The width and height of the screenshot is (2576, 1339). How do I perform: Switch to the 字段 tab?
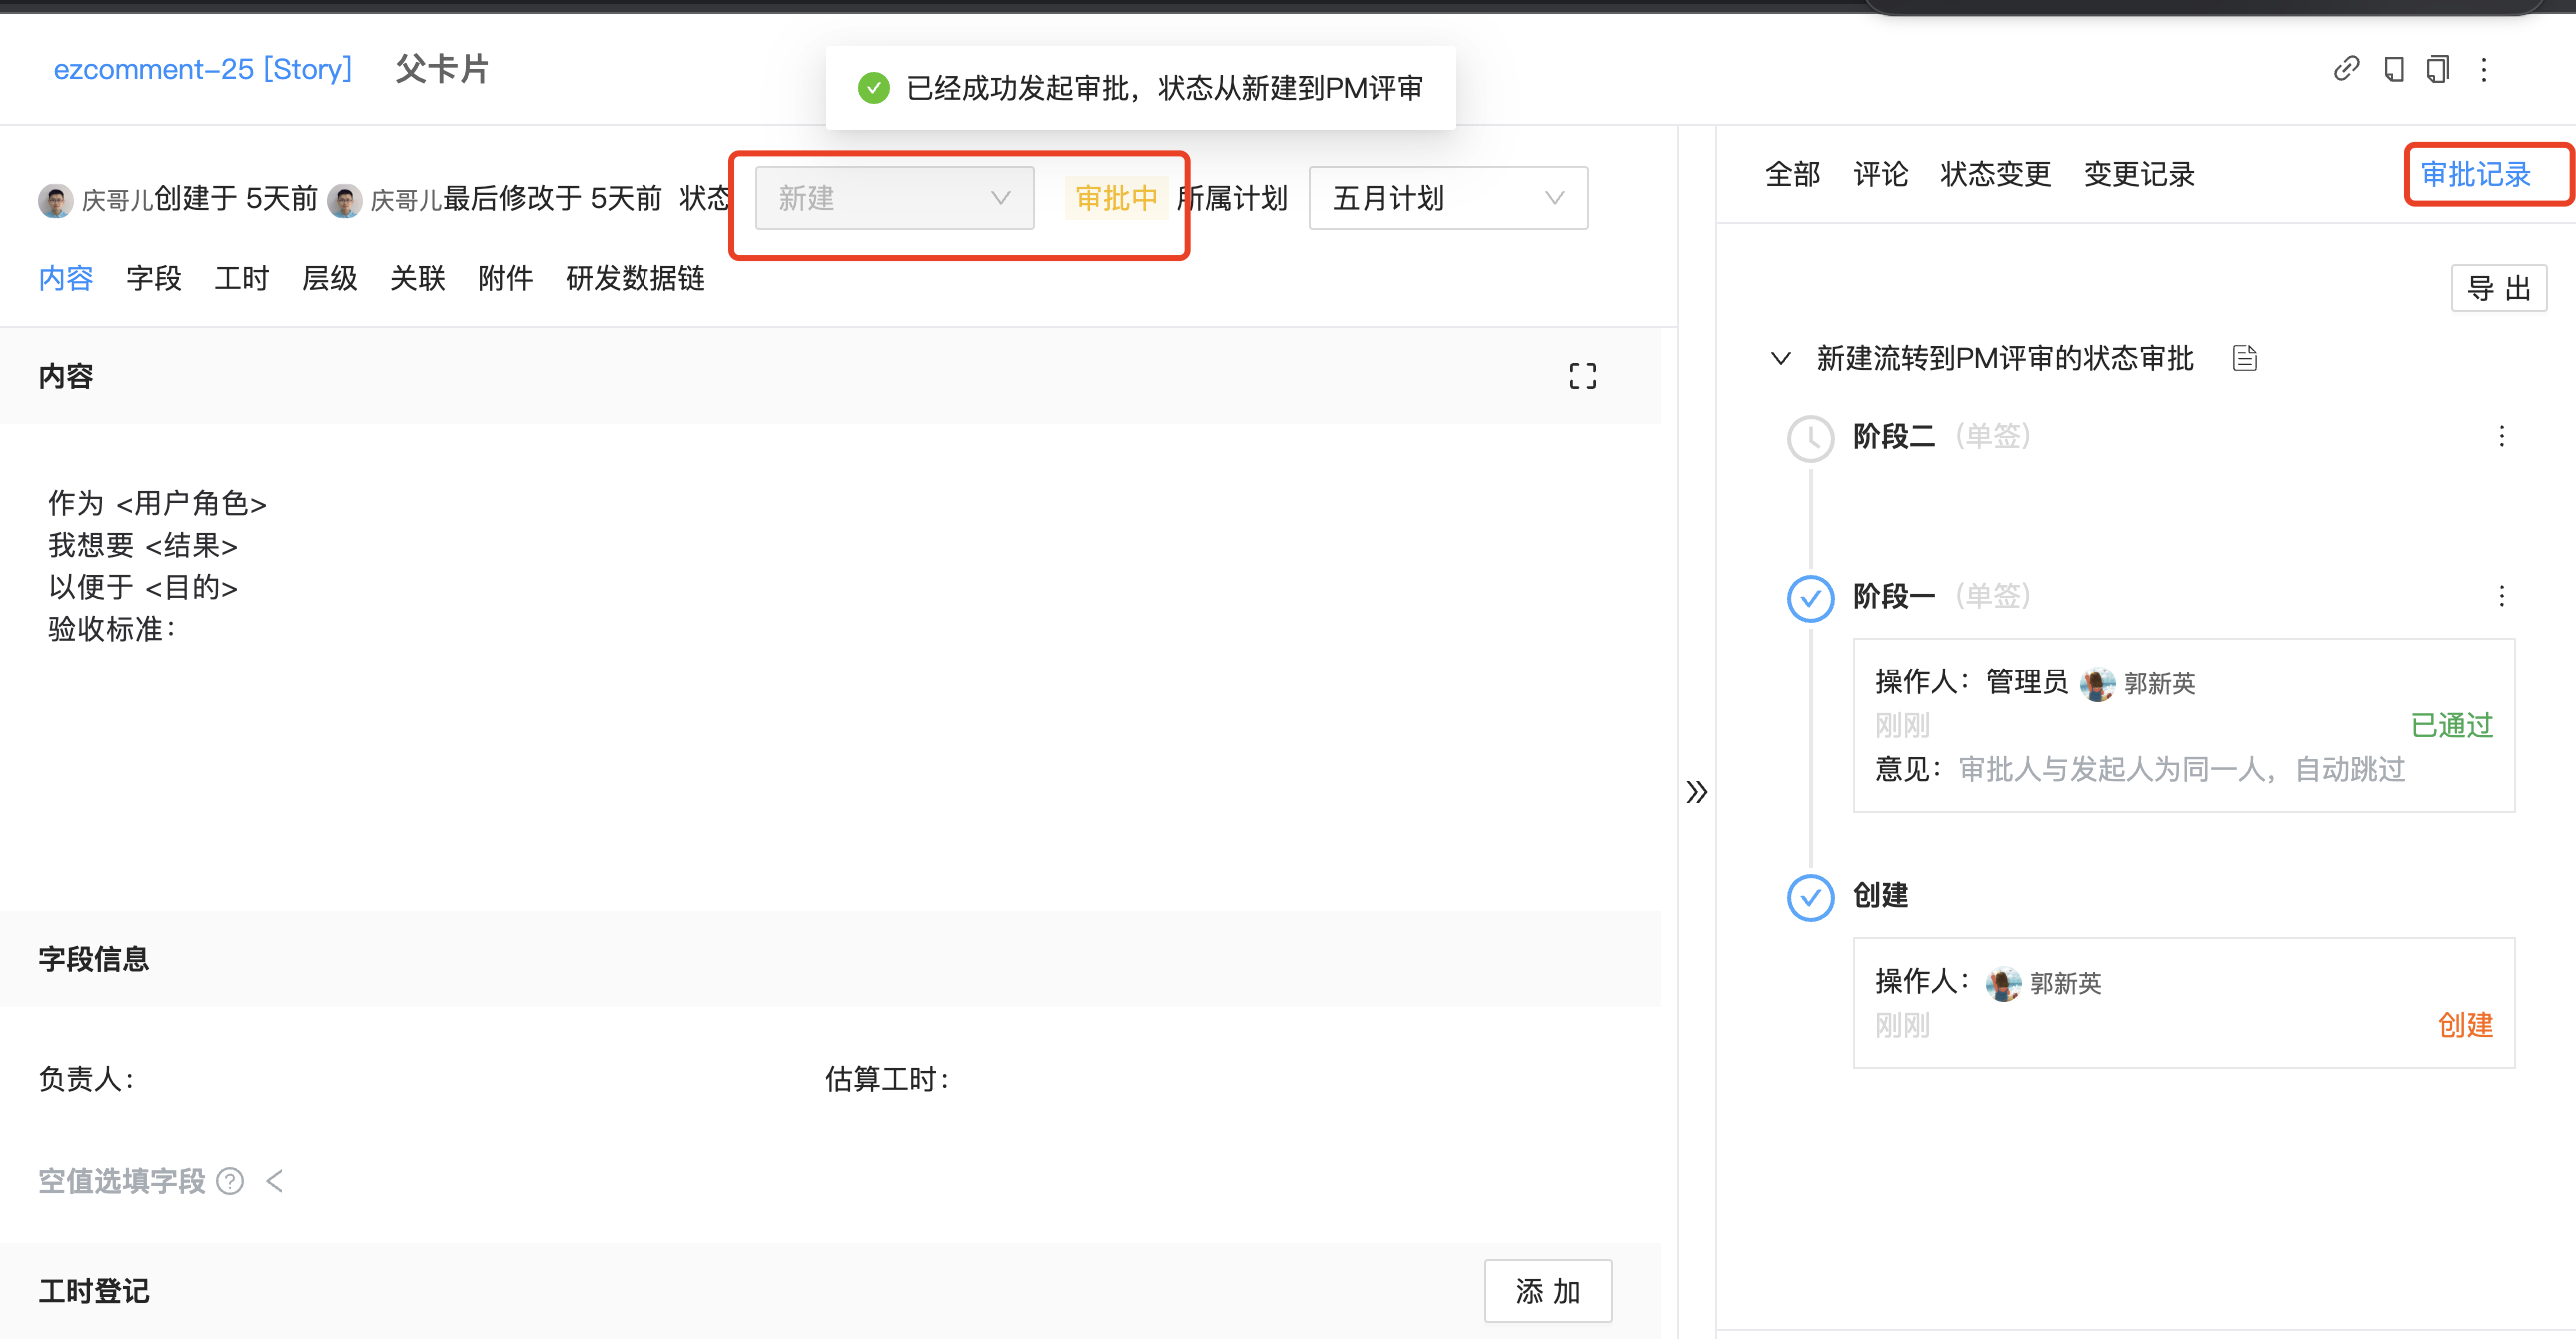tap(153, 278)
